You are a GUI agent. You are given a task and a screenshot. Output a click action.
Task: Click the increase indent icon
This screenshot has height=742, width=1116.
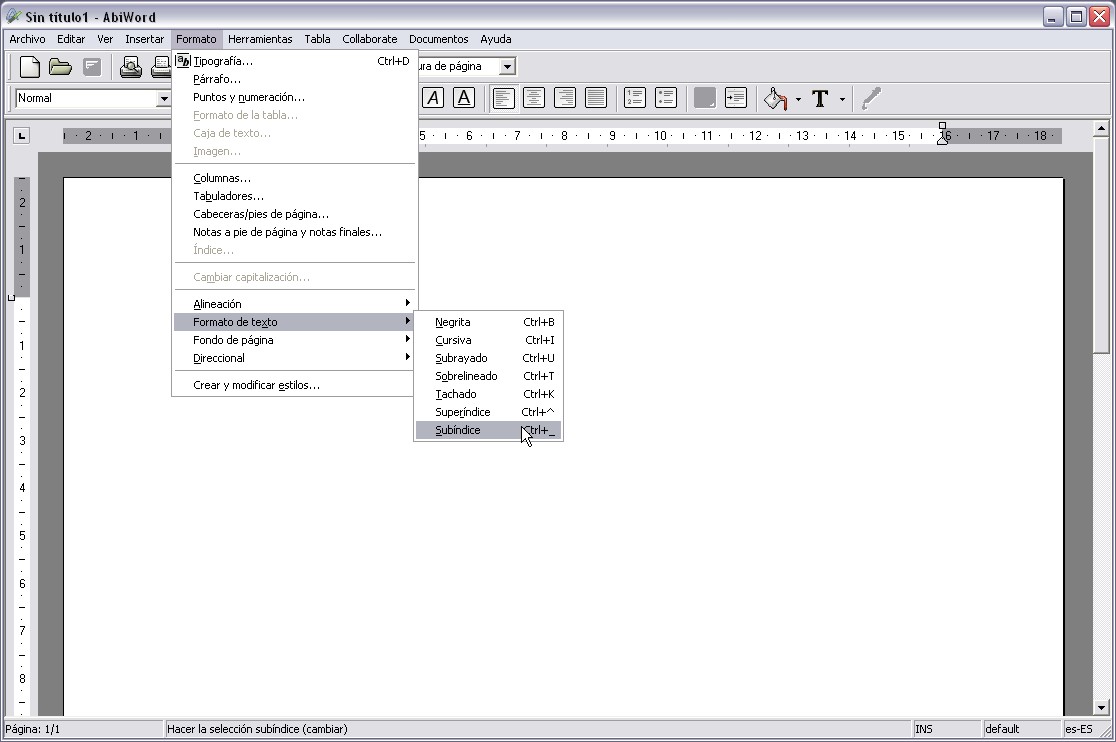(x=735, y=98)
